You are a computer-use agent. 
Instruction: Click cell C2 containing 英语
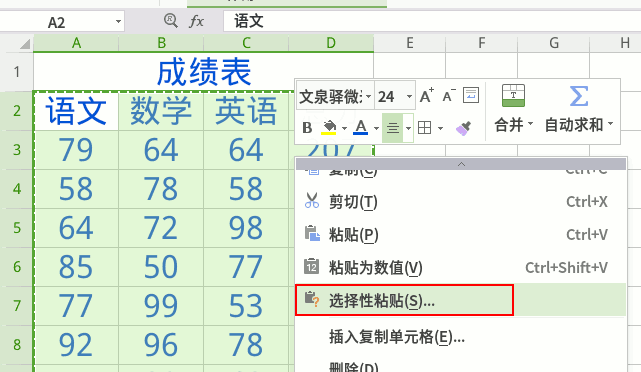[246, 111]
